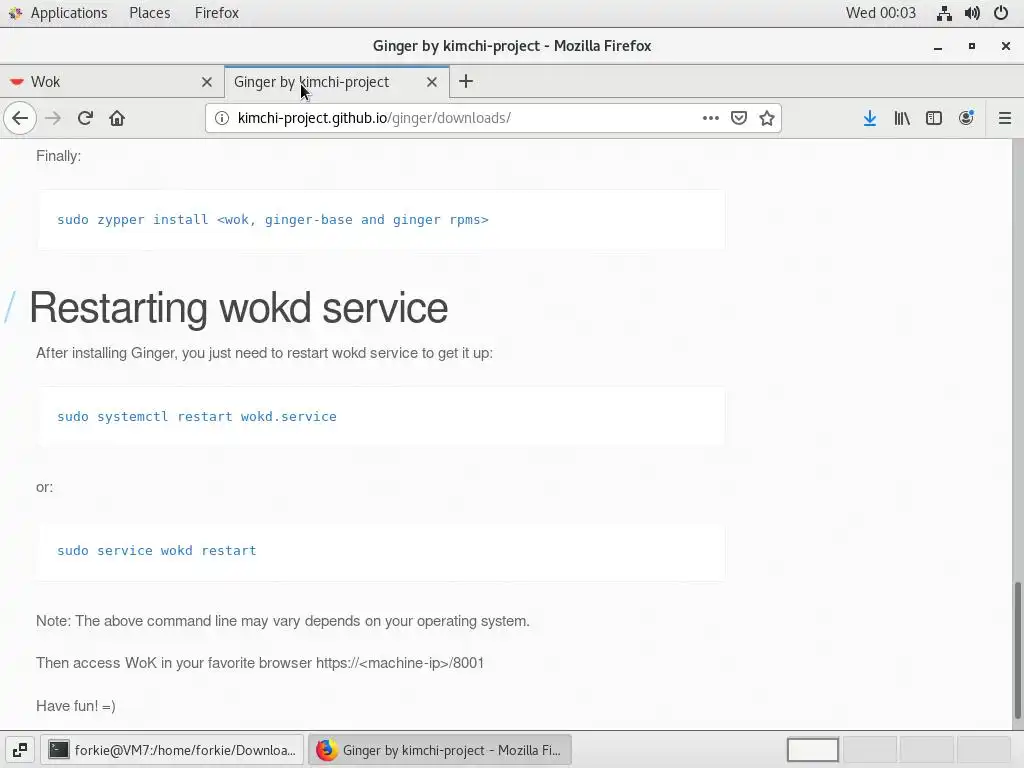Open the power icon in top panel
The height and width of the screenshot is (768, 1024).
click(x=1001, y=13)
